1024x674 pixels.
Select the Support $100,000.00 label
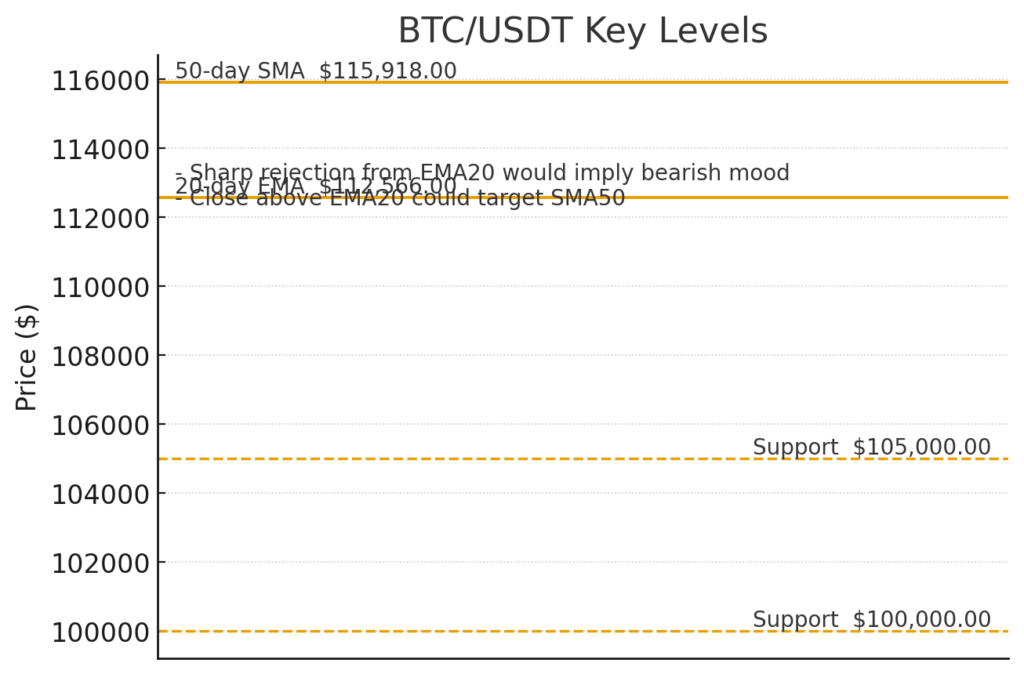coord(871,619)
